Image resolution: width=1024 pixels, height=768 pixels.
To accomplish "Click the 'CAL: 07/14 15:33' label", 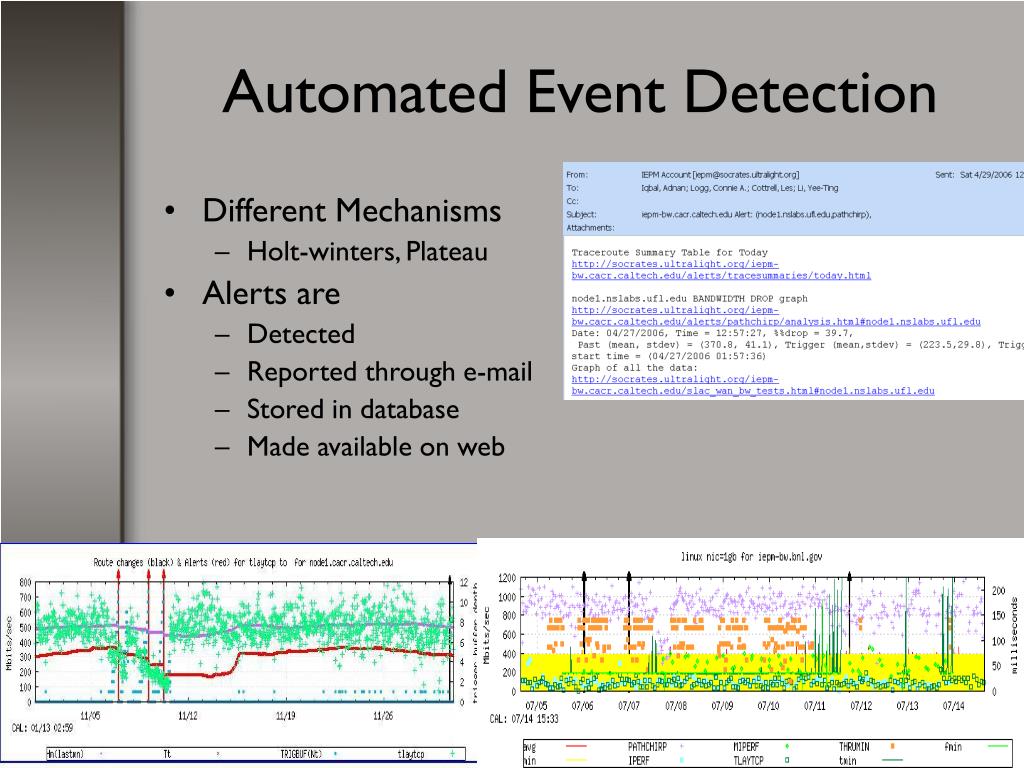I will click(x=524, y=719).
